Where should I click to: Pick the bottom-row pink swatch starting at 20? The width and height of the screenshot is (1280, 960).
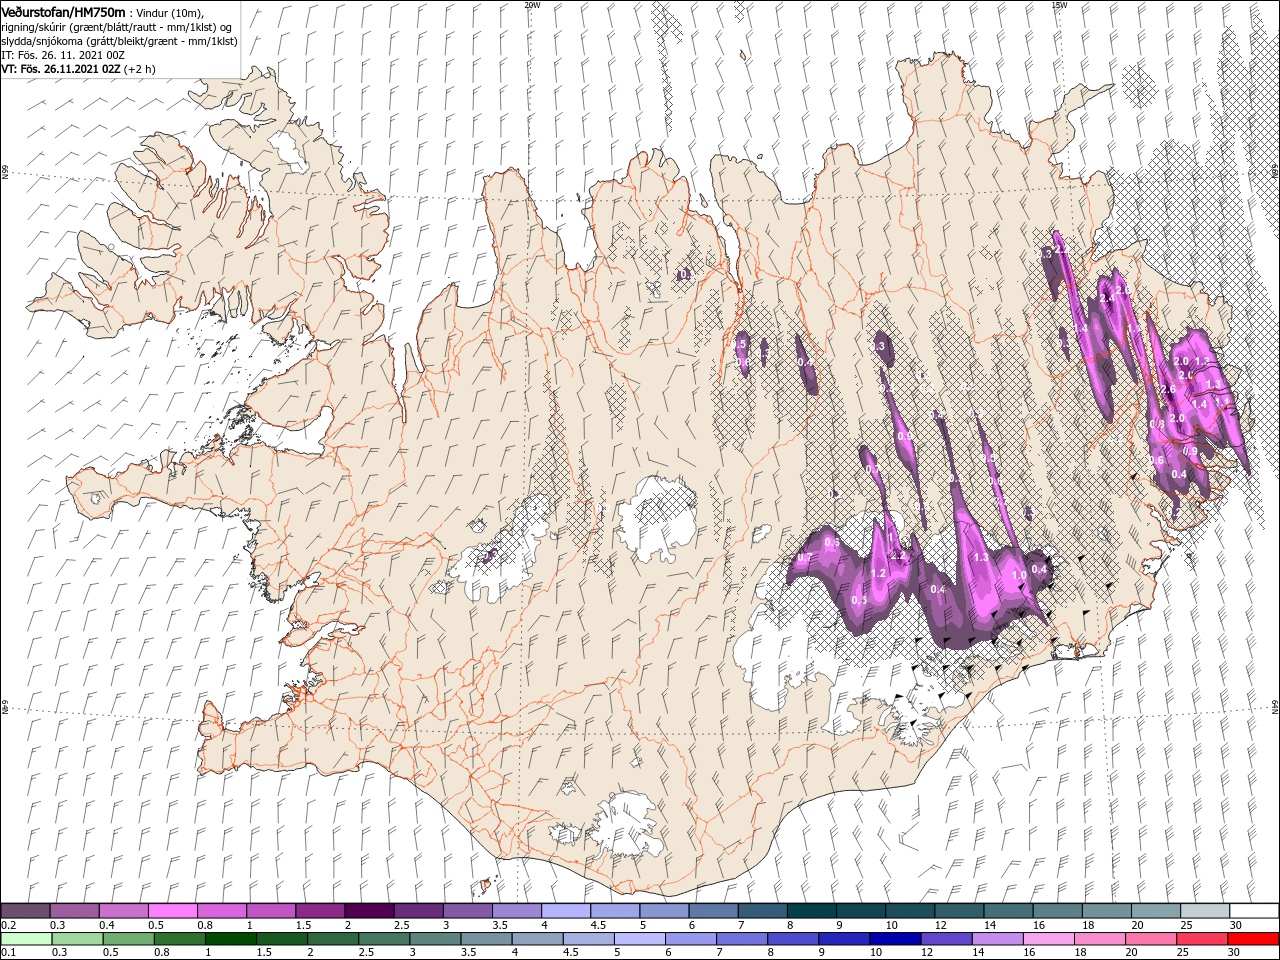coord(1150,939)
